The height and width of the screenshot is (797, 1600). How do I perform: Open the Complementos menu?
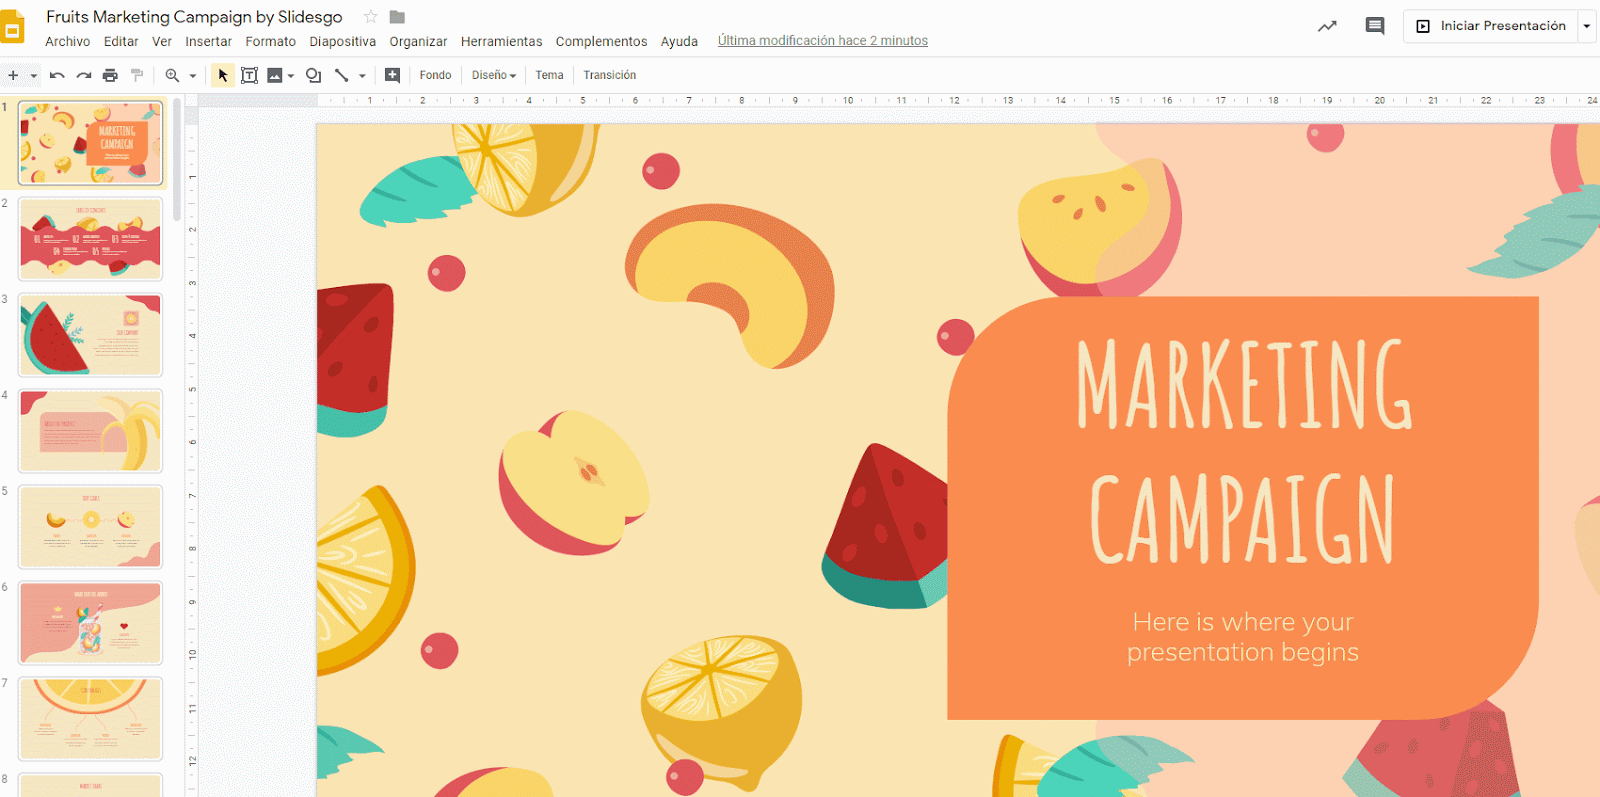601,41
